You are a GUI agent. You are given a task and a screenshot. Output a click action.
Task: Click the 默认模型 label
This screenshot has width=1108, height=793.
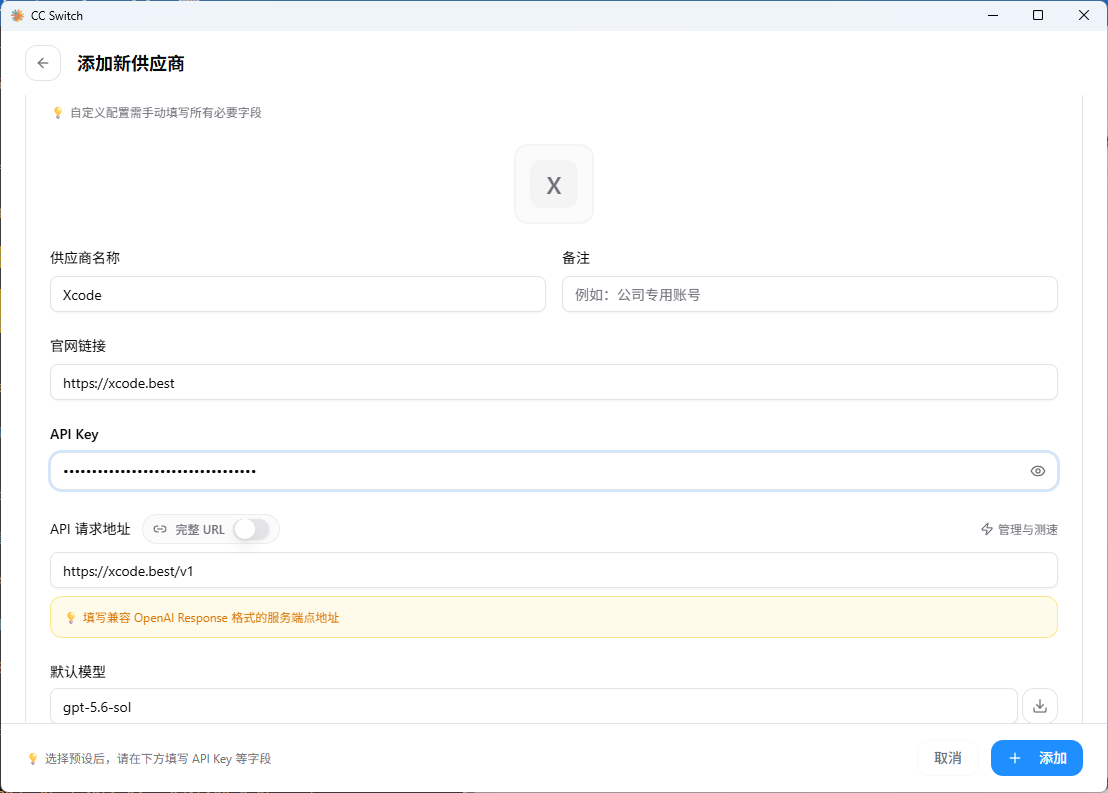78,672
